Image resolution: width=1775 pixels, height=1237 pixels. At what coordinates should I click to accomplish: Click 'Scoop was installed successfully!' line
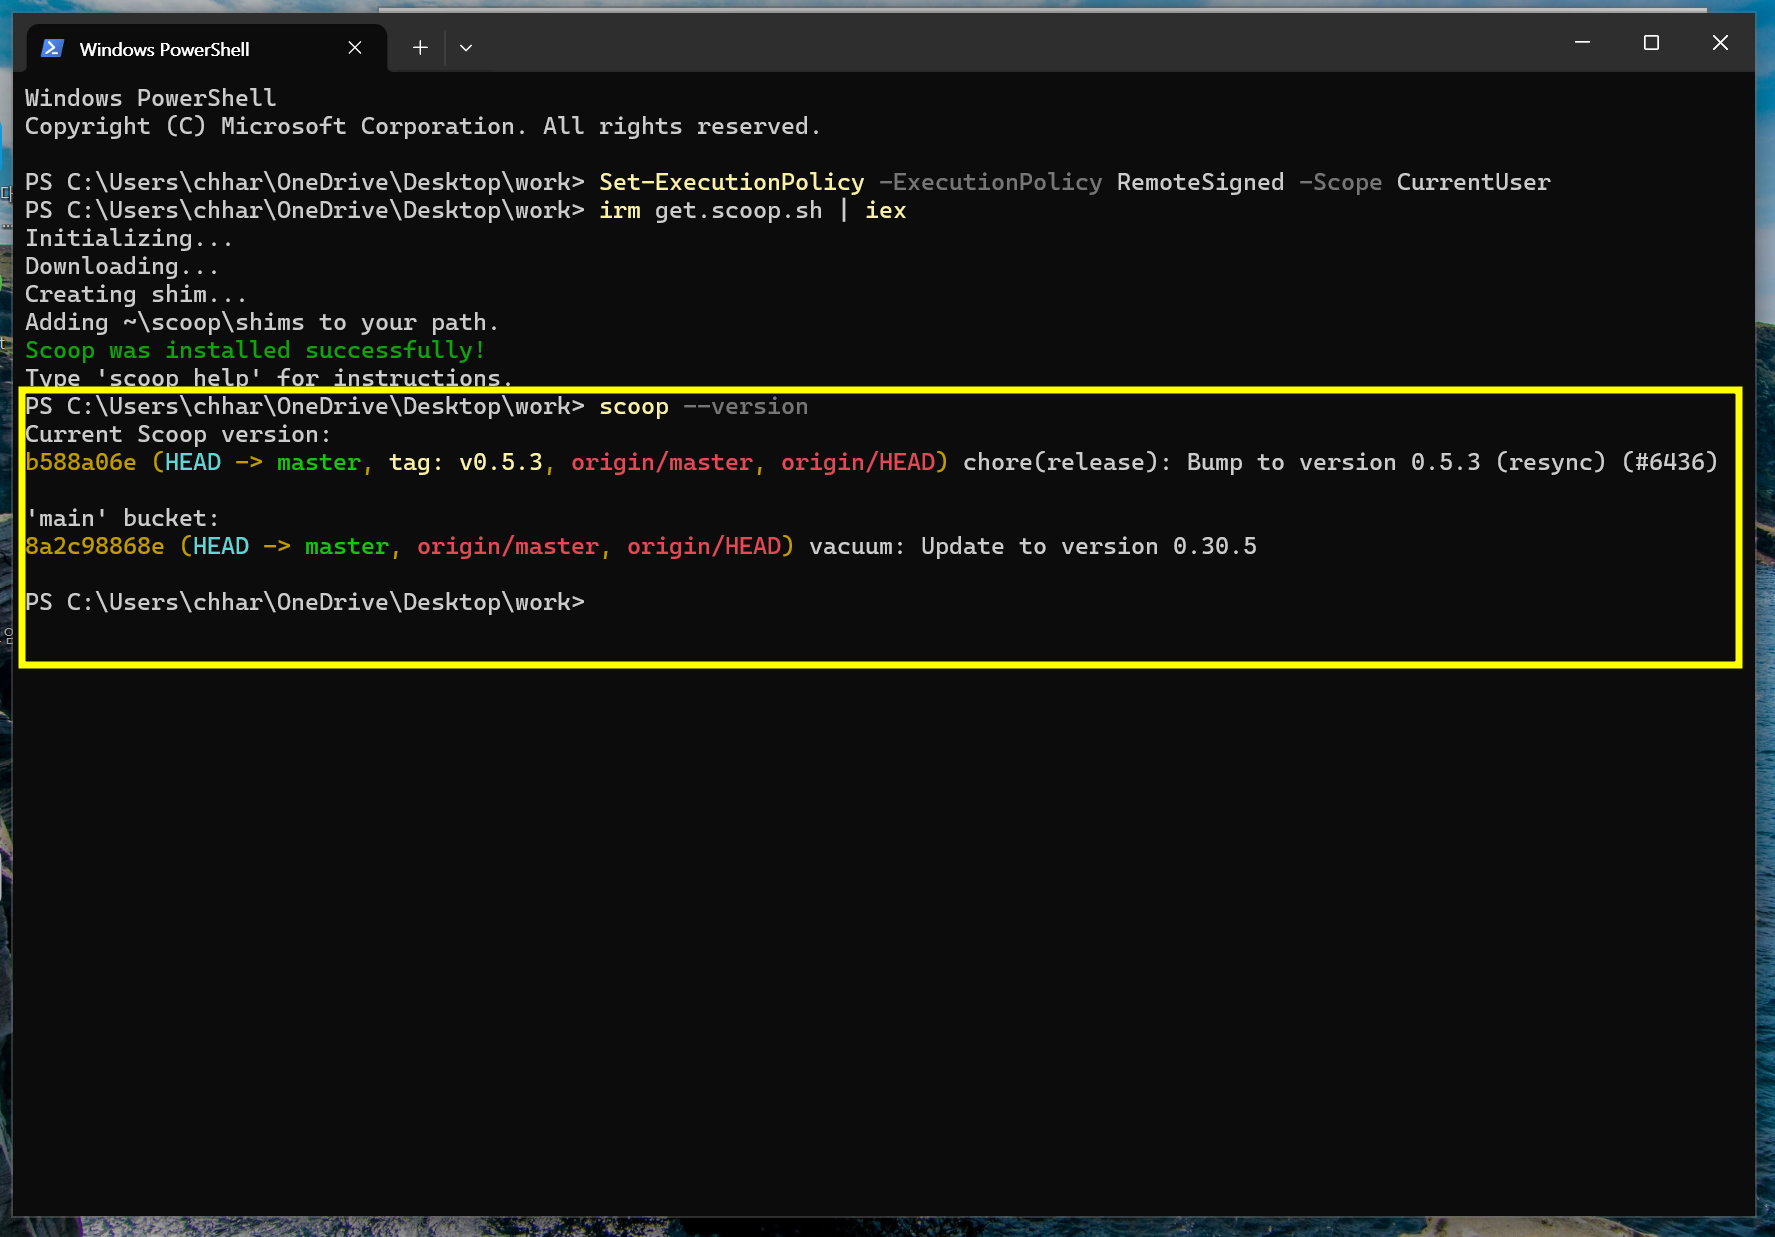tap(255, 350)
